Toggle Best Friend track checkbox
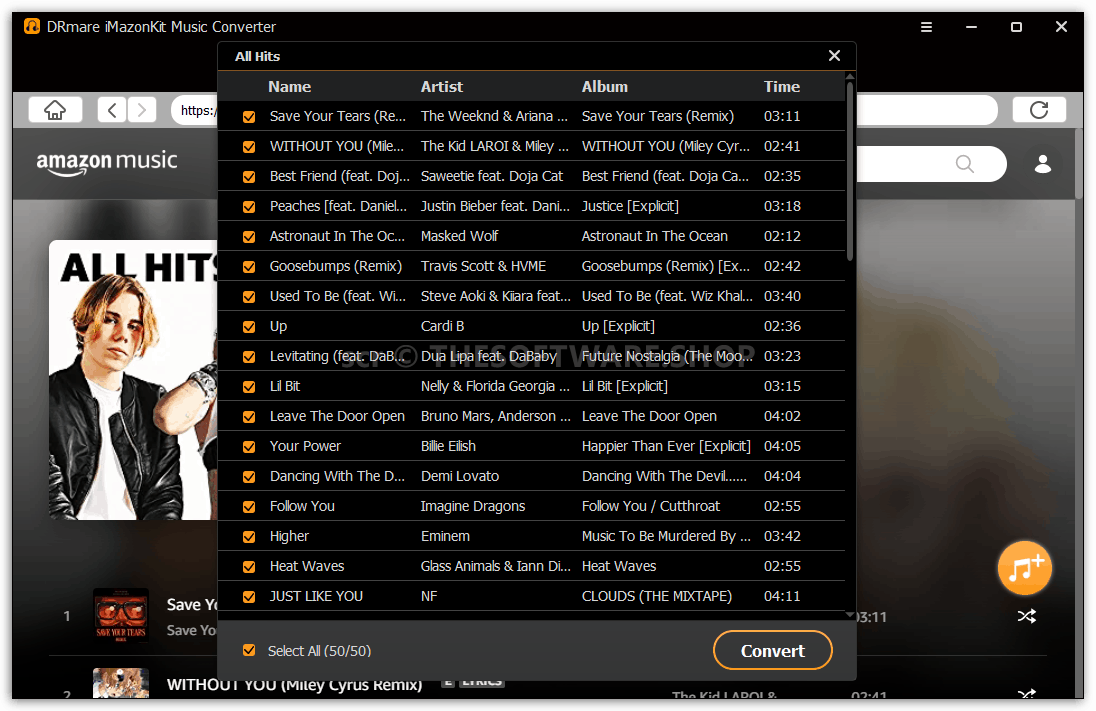The image size is (1096, 711). click(x=249, y=177)
